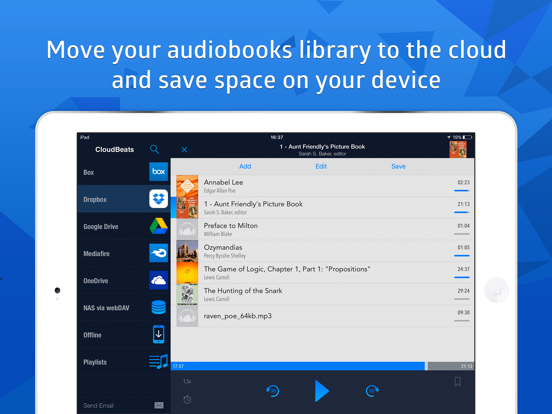Select the OneDrive menu entry
Image resolution: width=552 pixels, height=414 pixels.
click(x=124, y=280)
